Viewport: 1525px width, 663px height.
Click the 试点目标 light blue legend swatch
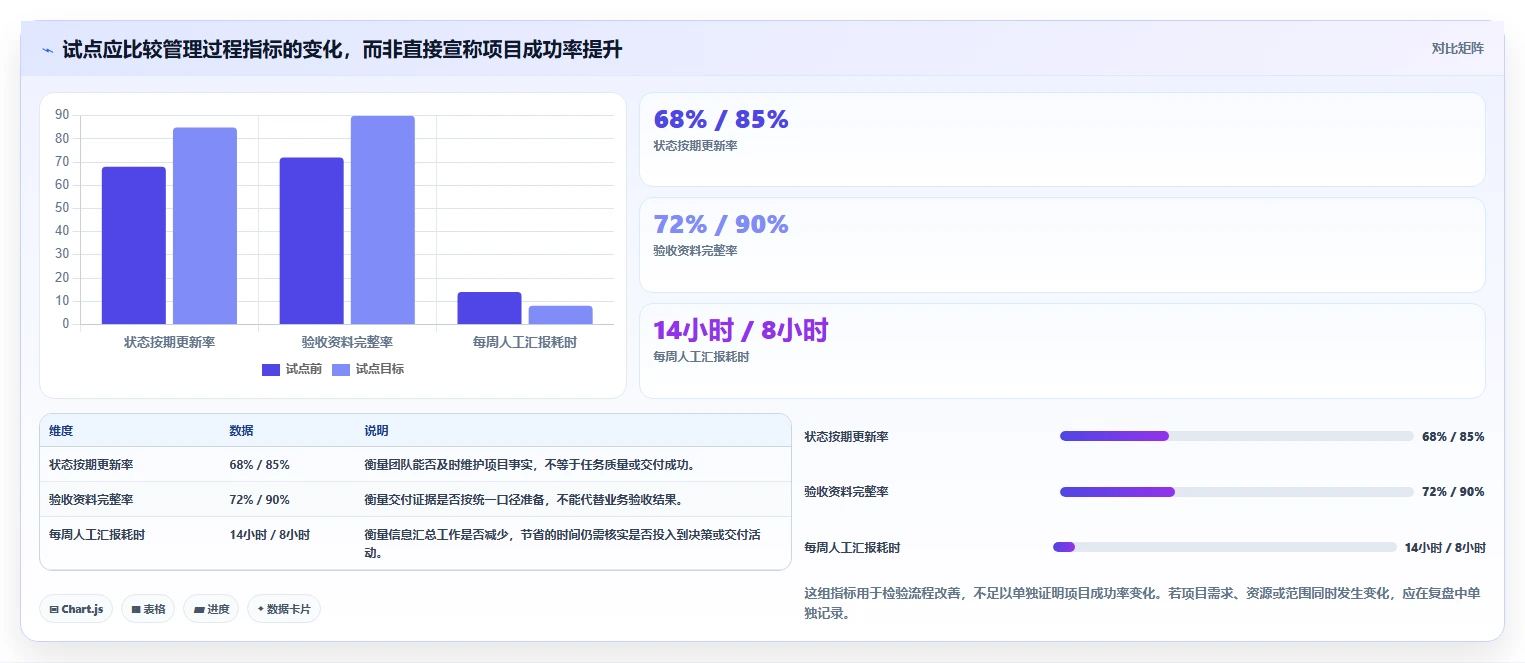coord(340,370)
